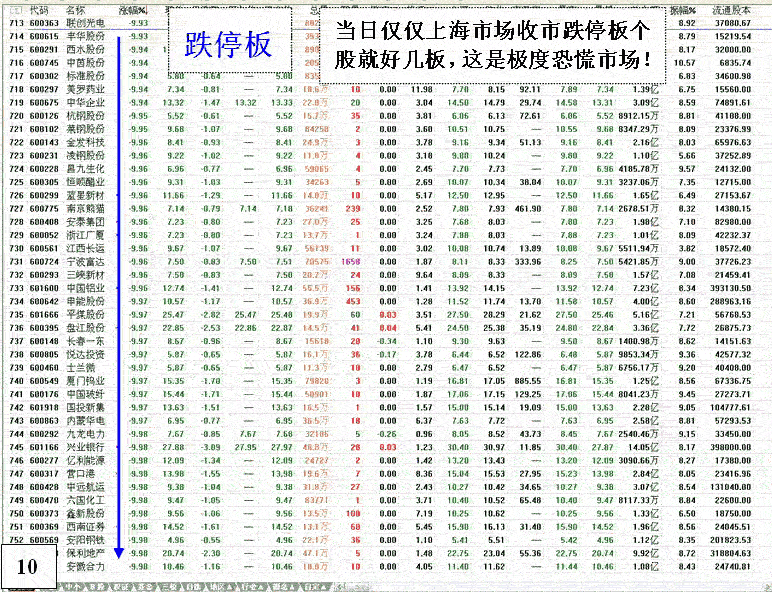Click the horizontal scrollbar at bottom
Image resolution: width=772 pixels, height=592 pixels.
(x=550, y=587)
